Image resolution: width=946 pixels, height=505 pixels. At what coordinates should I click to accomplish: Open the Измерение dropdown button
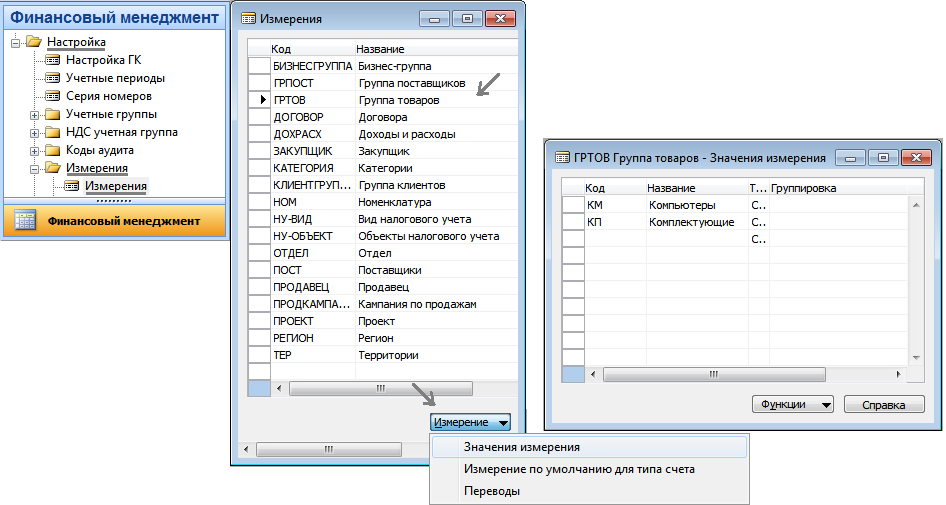coord(471,422)
